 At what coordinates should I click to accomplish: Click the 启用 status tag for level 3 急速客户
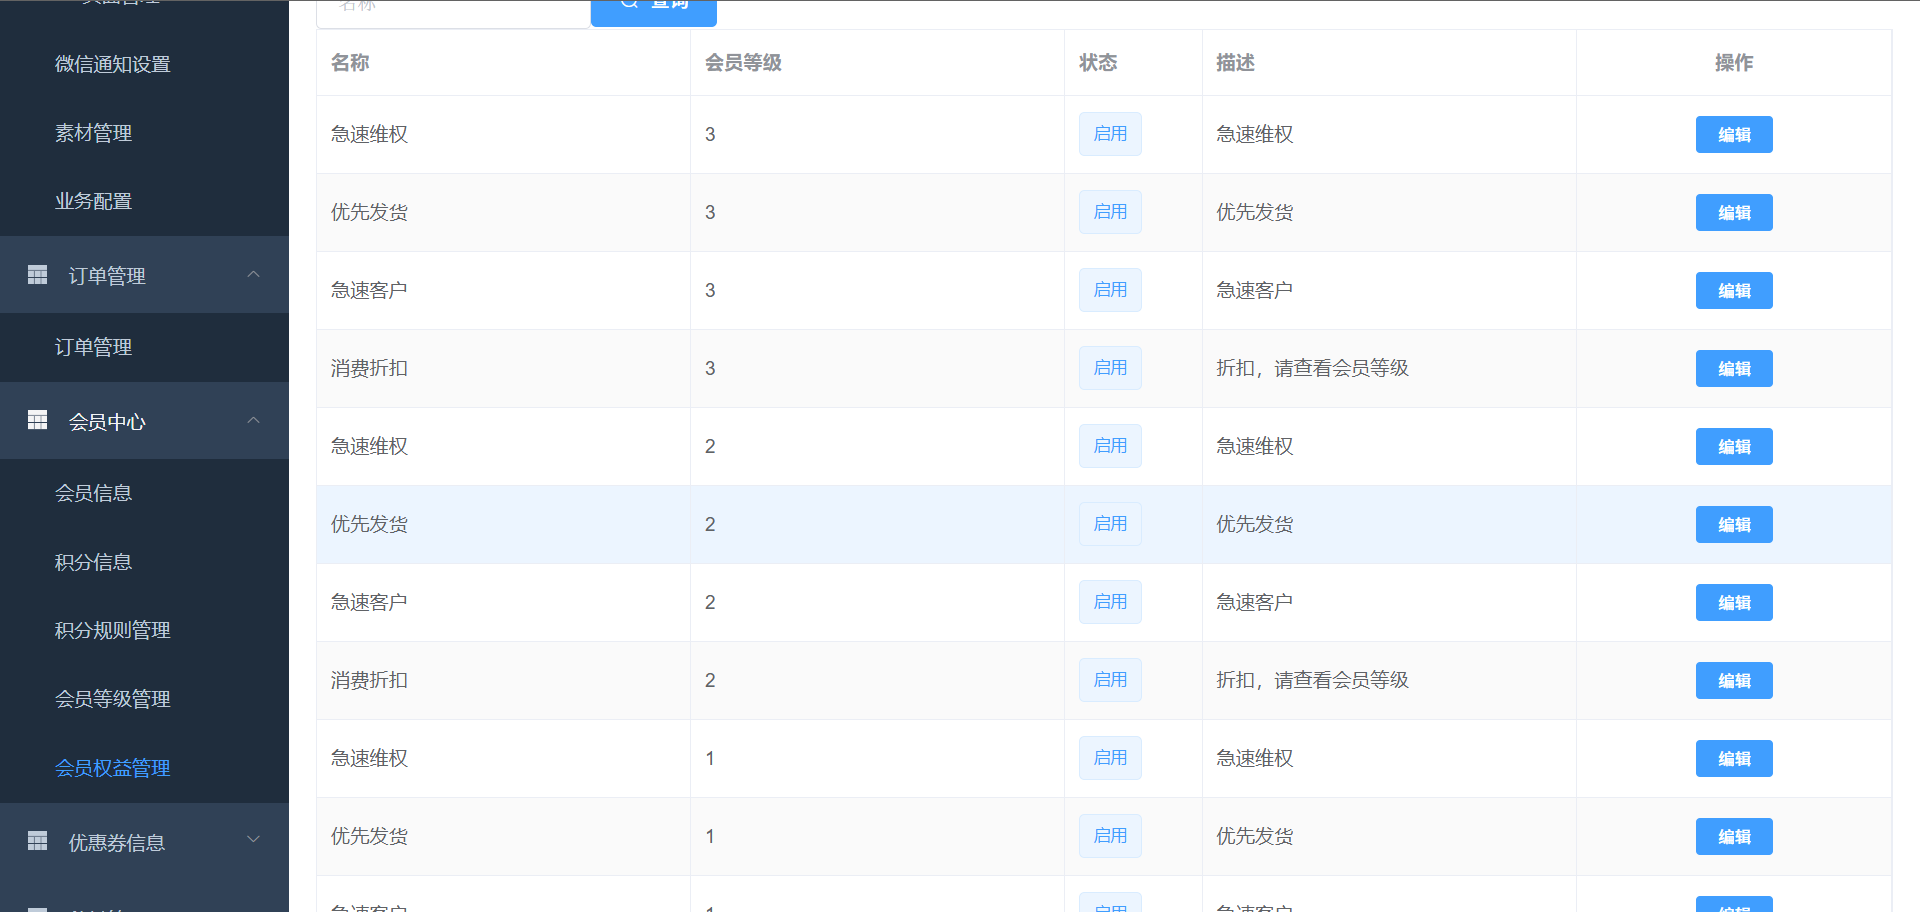pos(1110,290)
